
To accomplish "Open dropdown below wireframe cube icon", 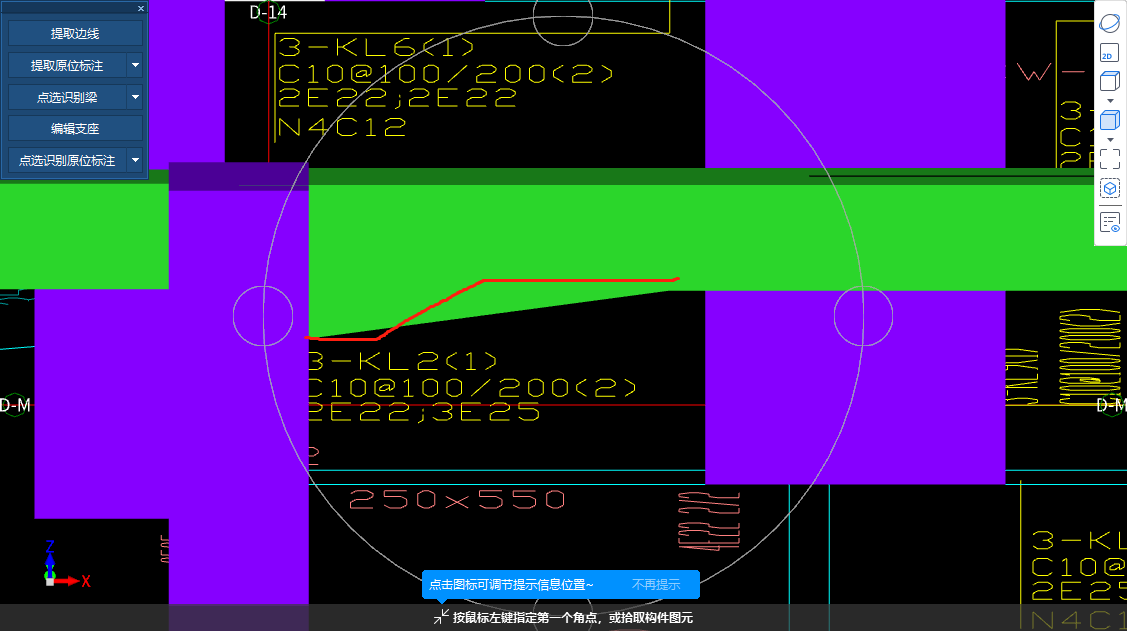I will (x=1110, y=101).
